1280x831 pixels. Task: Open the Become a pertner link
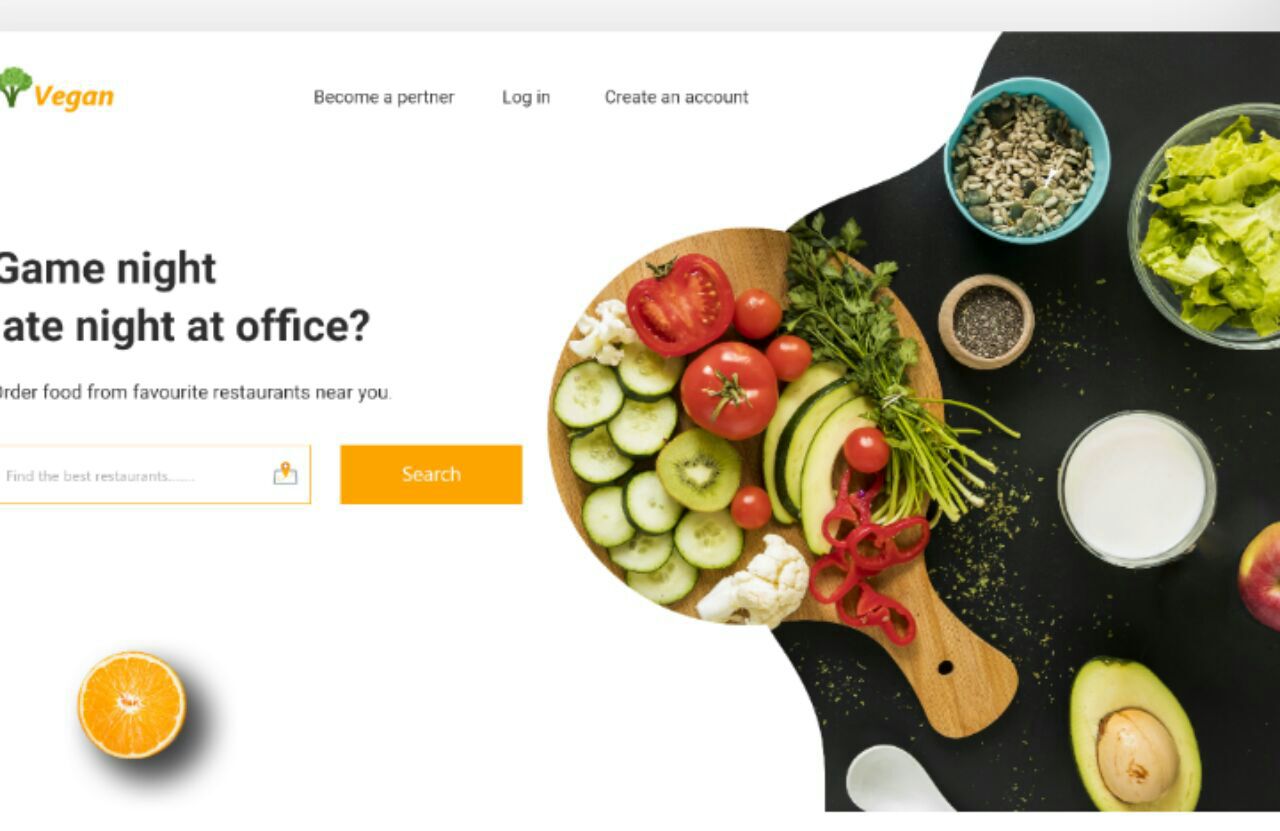(384, 97)
